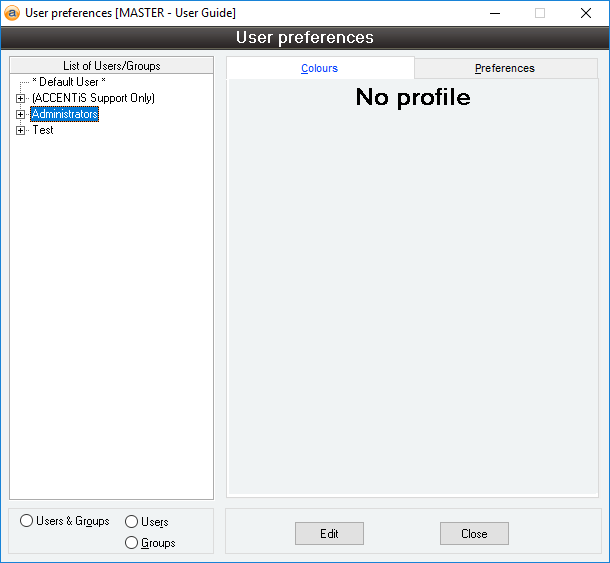
Task: Select the (ACCENTiS Support Only) tree item
Action: (93, 98)
